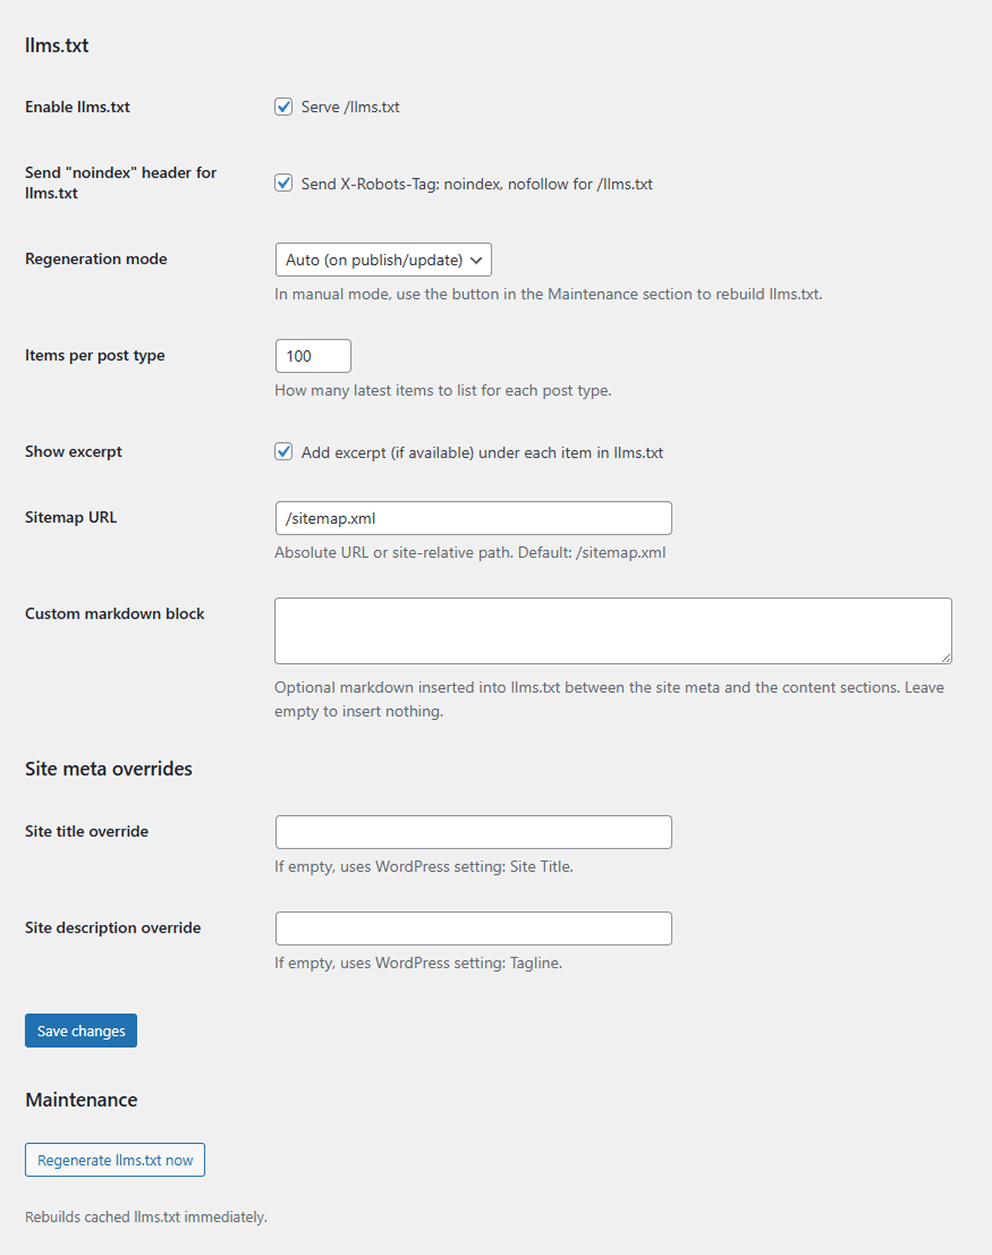Expand the Auto (on publish/update) selector
992x1255 pixels.
tap(383, 259)
